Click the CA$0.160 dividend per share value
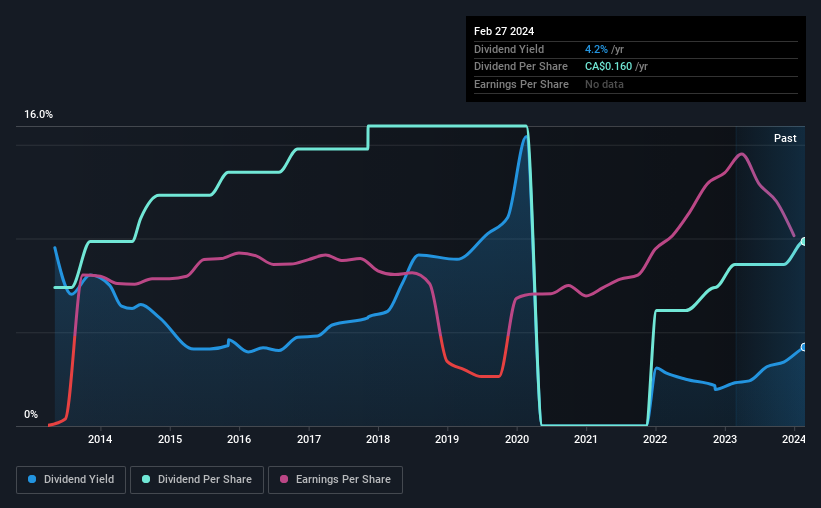The height and width of the screenshot is (508, 821). (x=608, y=67)
